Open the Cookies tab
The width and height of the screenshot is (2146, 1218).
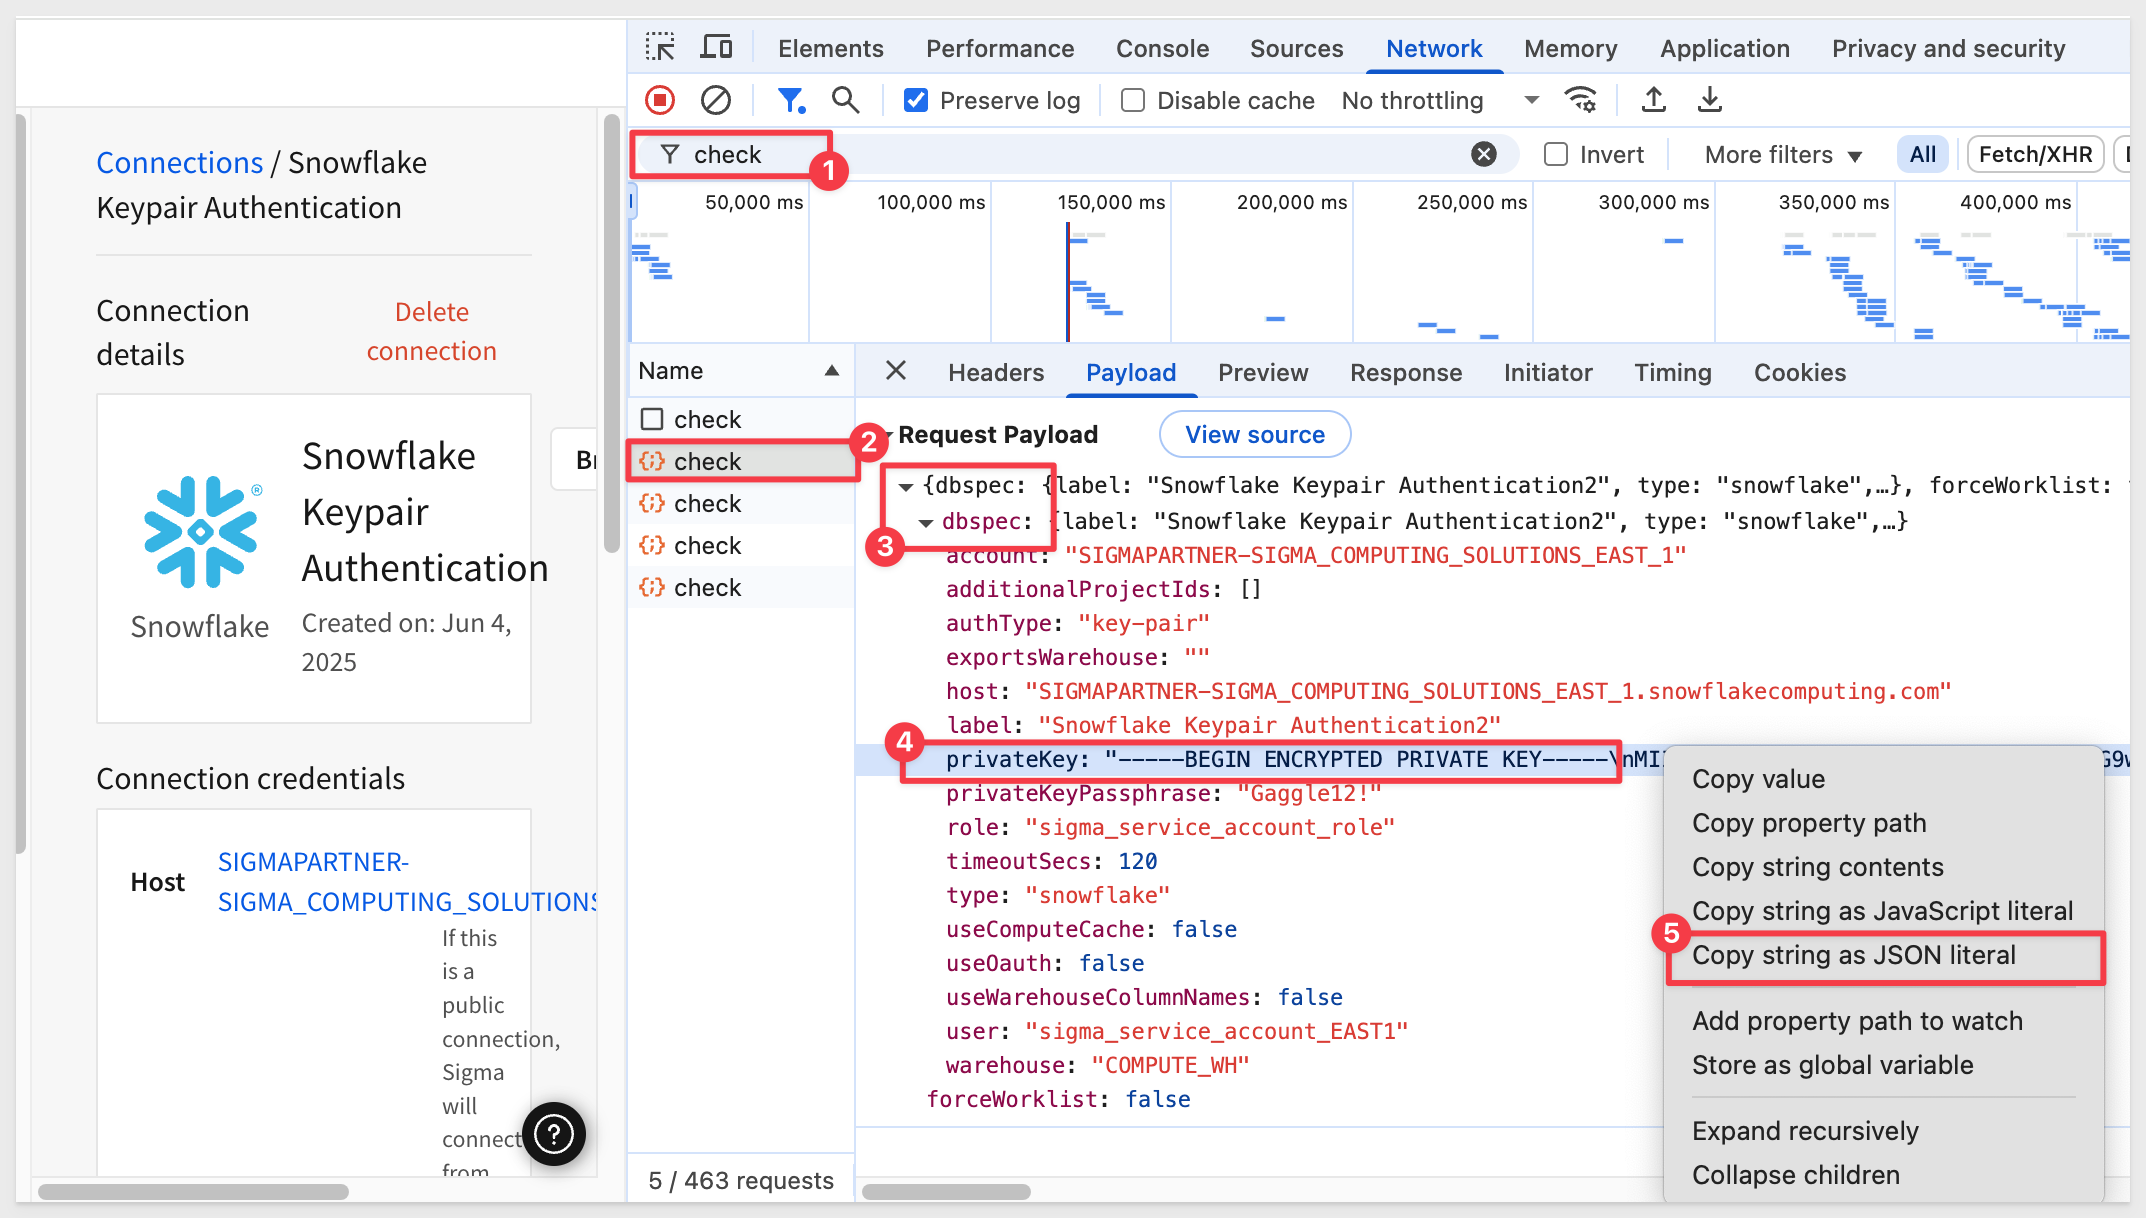tap(1800, 372)
